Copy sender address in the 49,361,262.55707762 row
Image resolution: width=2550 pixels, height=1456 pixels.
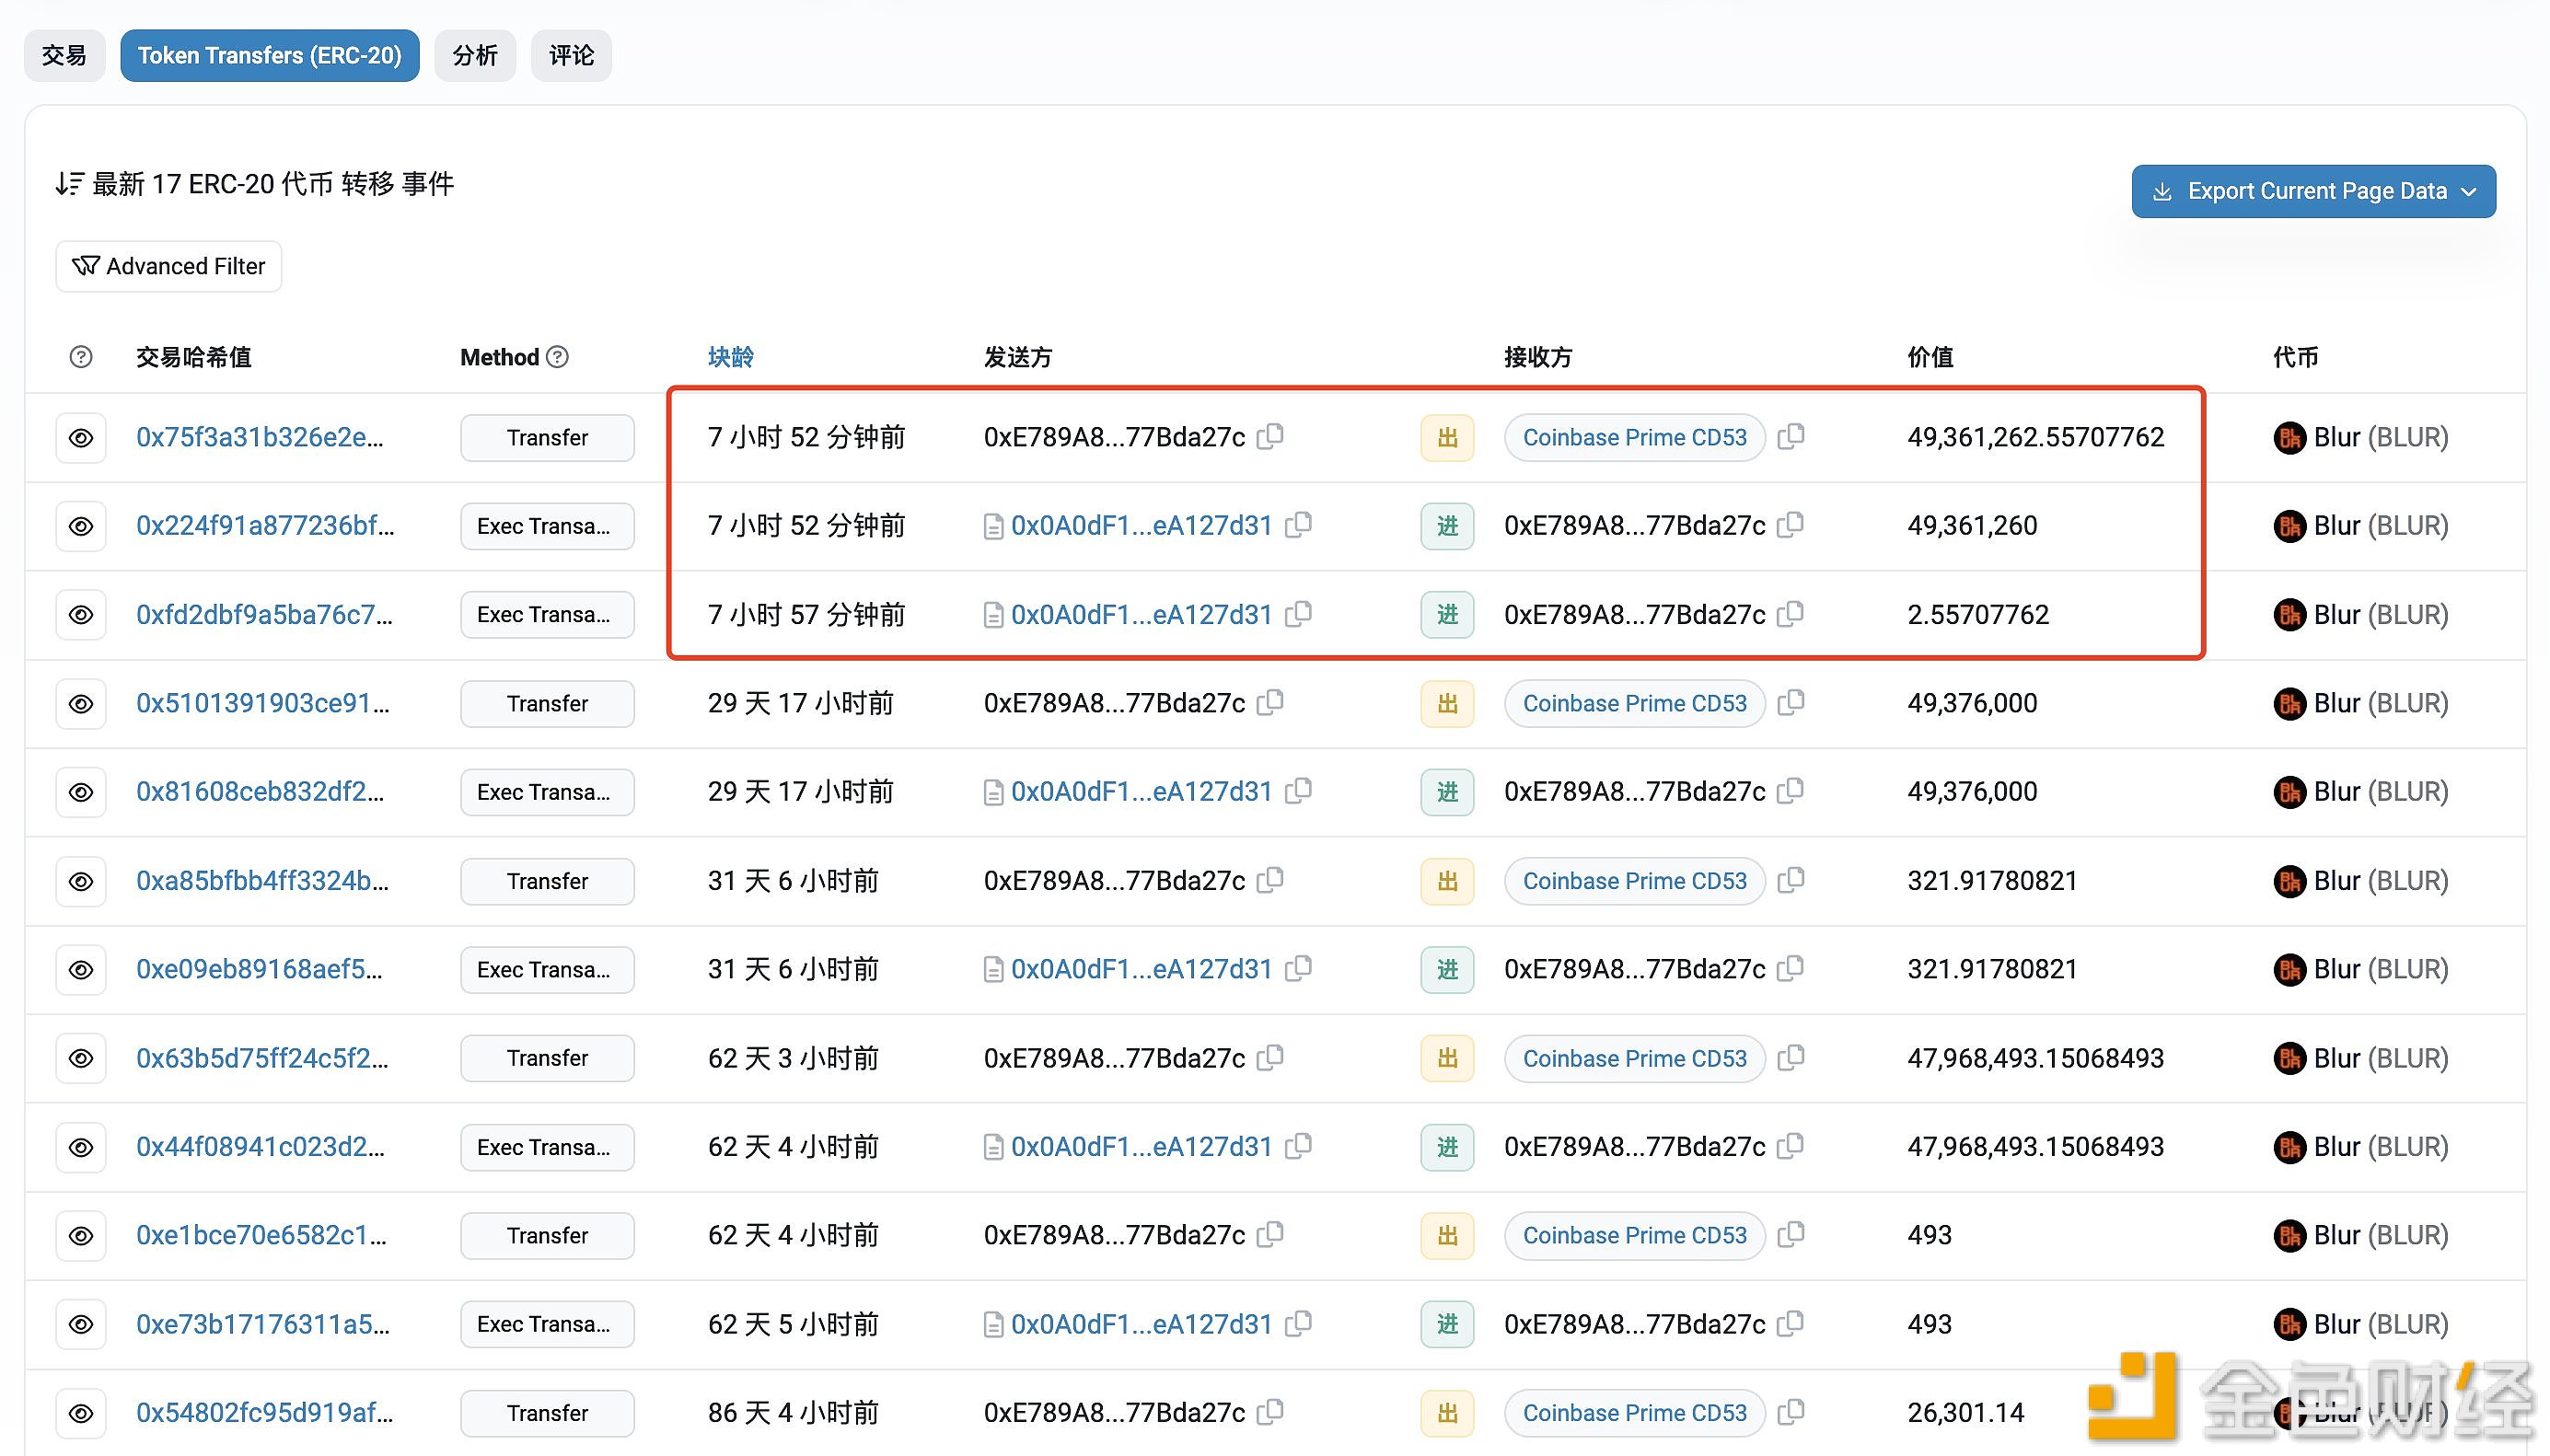coord(1270,436)
